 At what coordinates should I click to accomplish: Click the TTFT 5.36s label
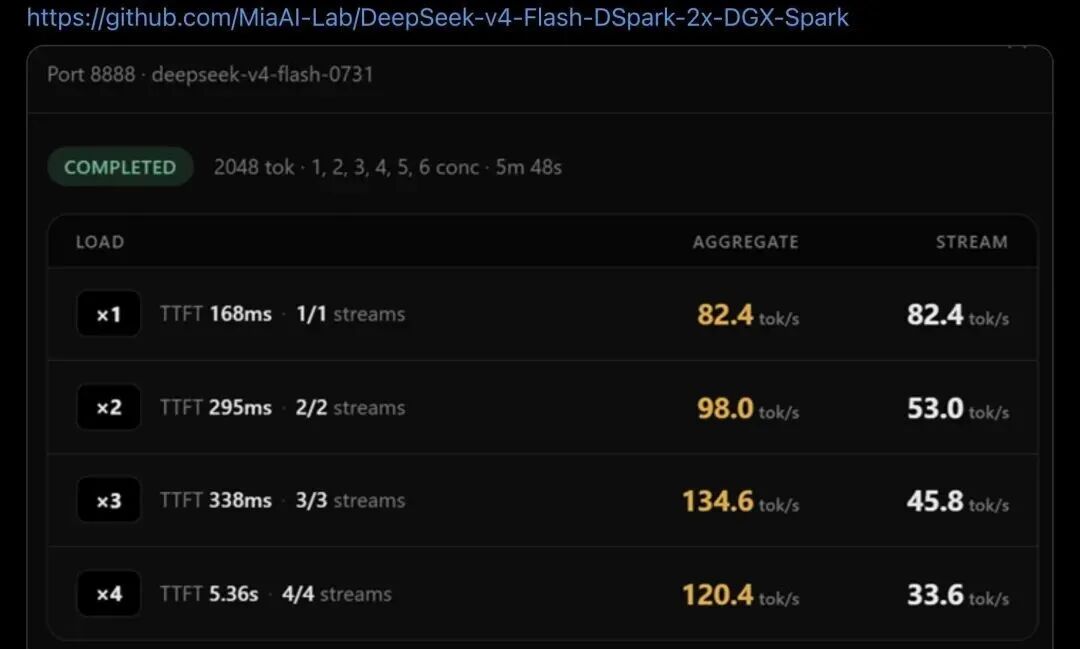209,594
